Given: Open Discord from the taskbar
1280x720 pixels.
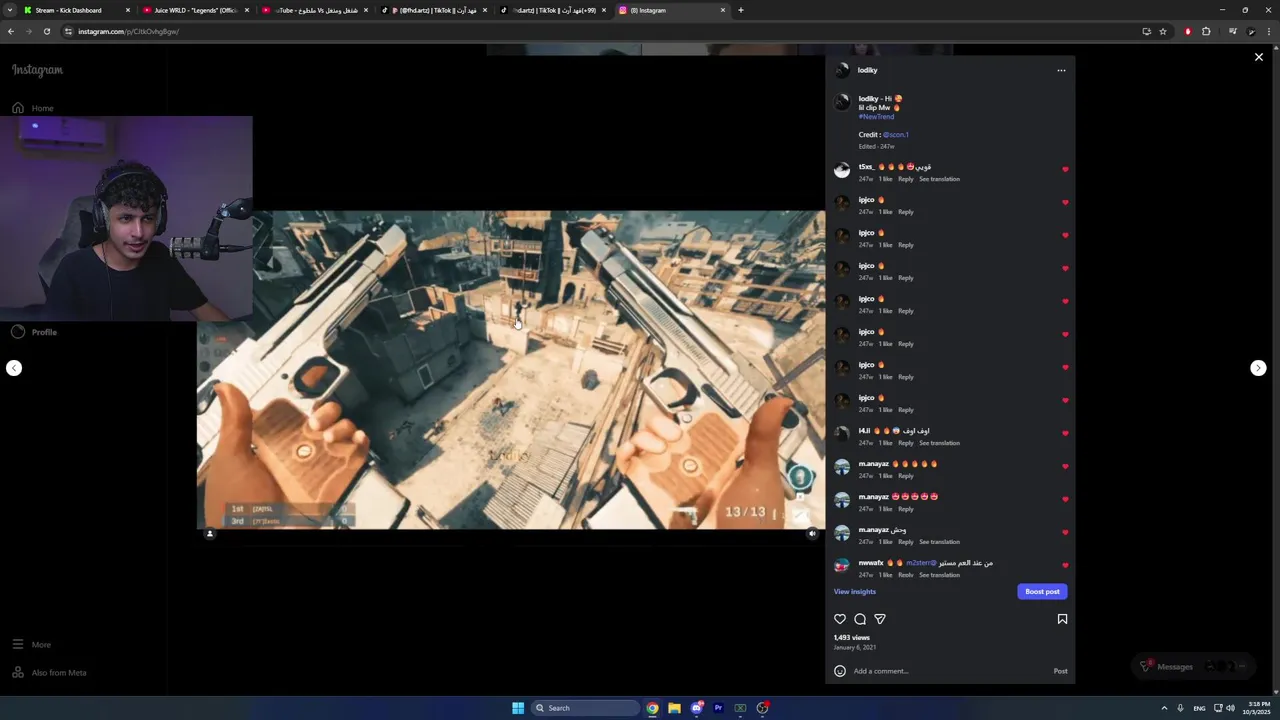Looking at the screenshot, I should [x=696, y=708].
